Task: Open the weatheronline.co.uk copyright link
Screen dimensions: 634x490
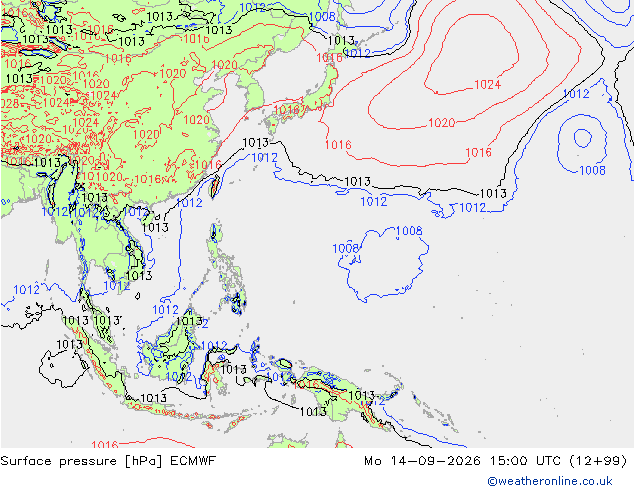Action: (x=550, y=481)
